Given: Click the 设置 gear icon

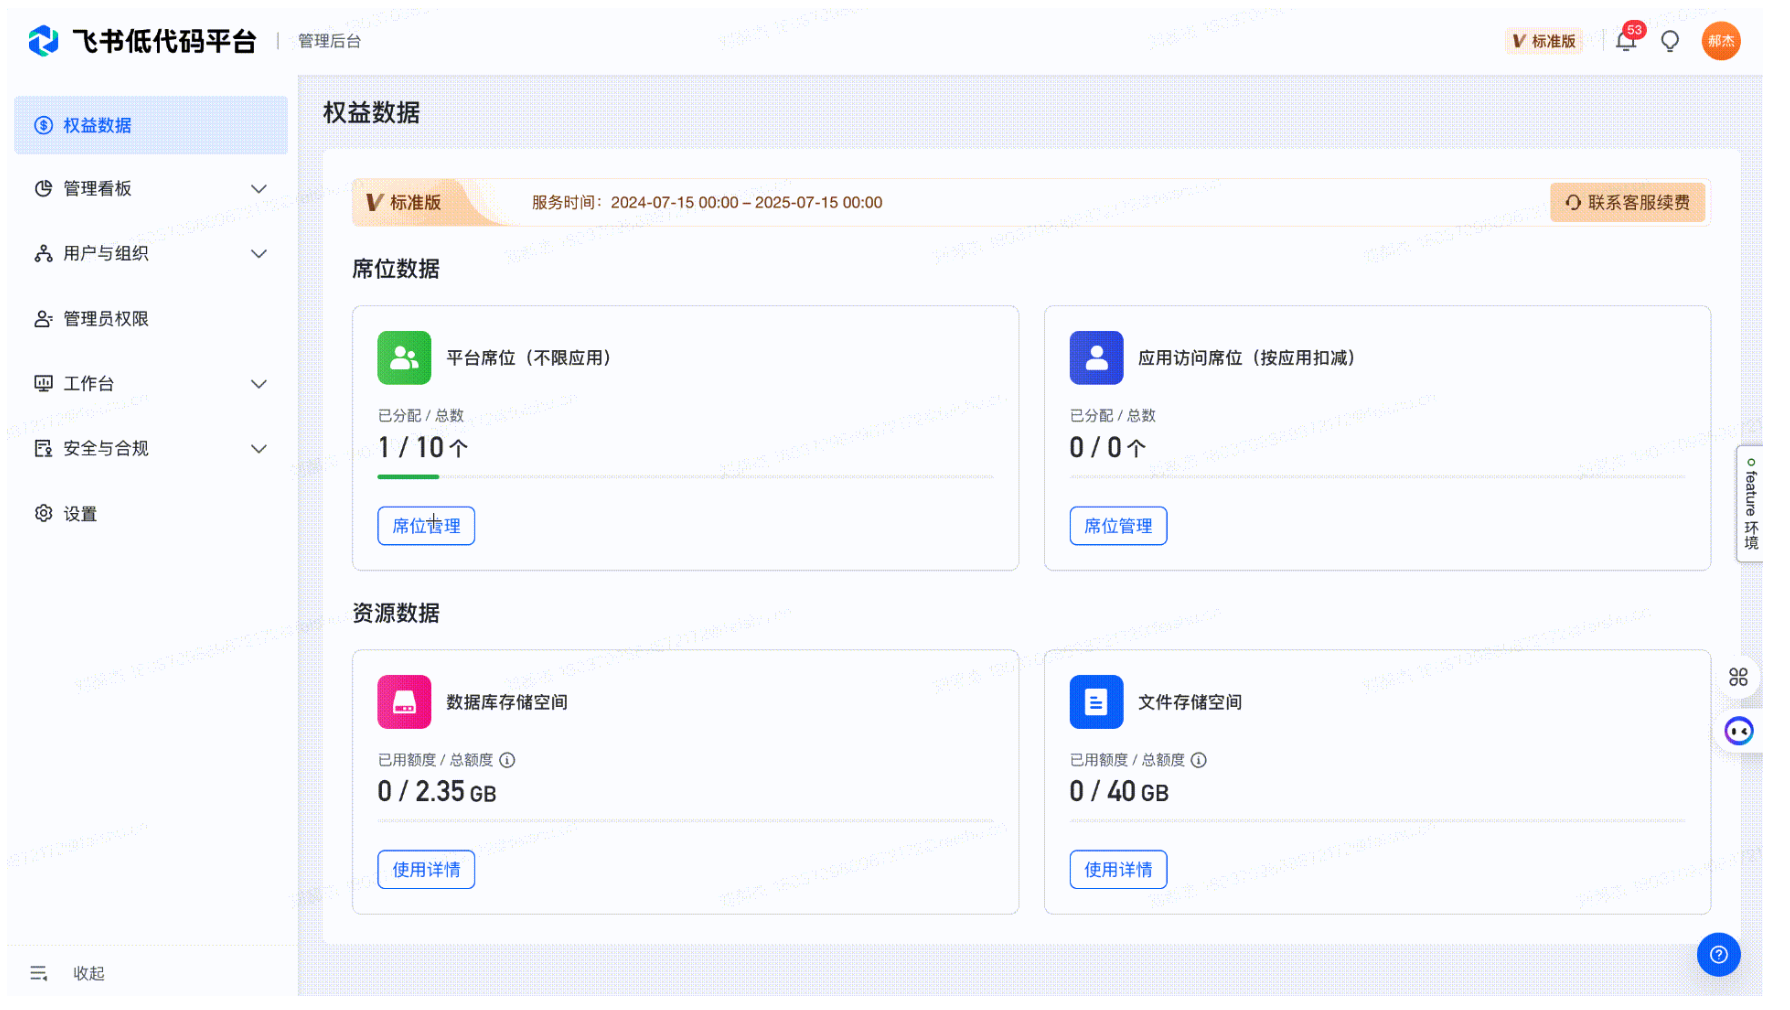Looking at the screenshot, I should pos(43,514).
